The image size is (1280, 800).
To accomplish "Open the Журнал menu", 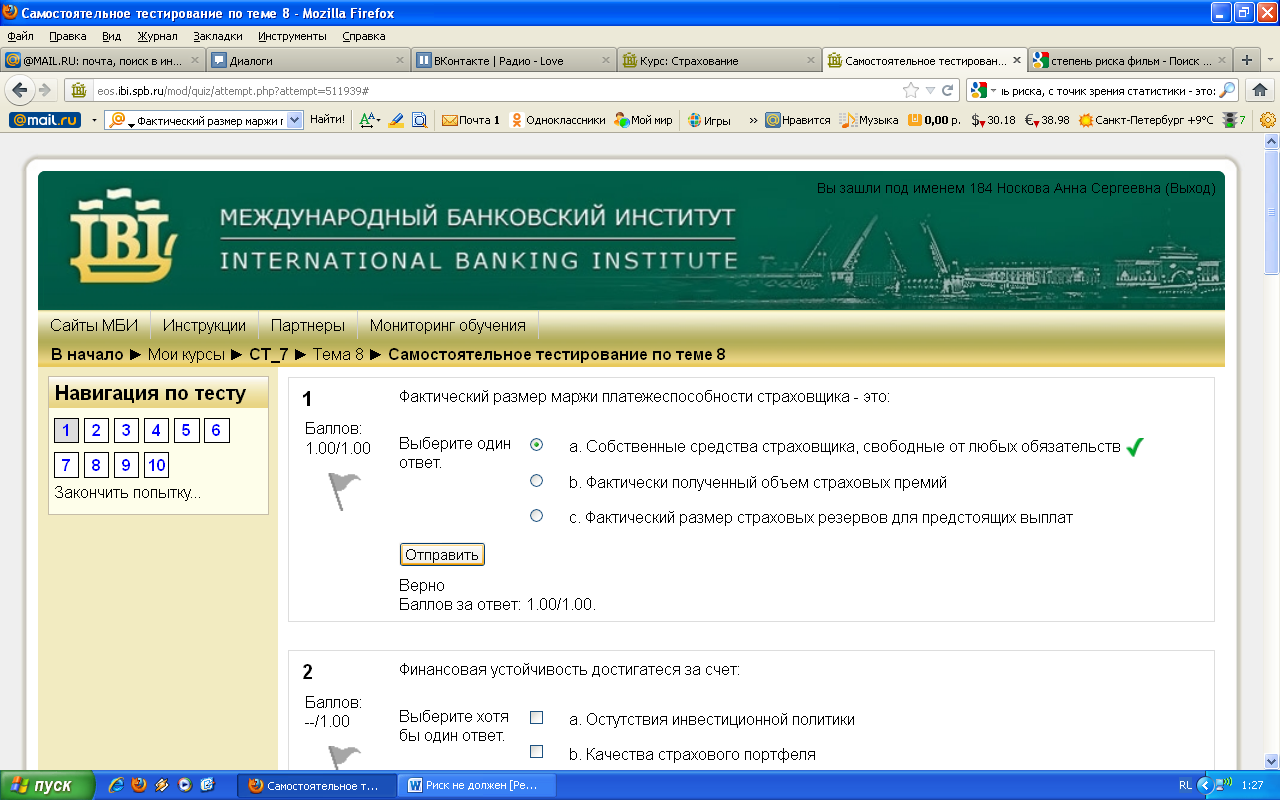I will [x=157, y=36].
